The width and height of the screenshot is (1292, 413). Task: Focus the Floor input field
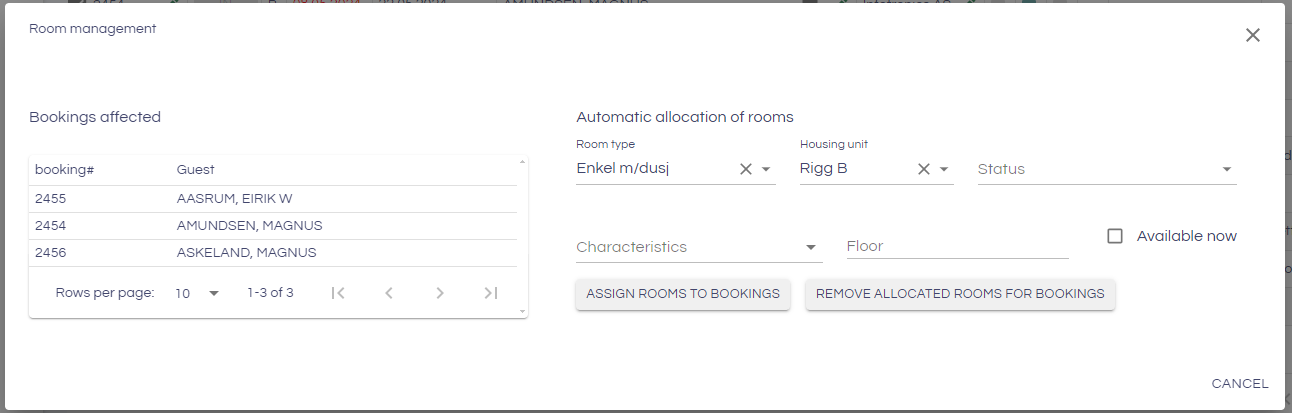[957, 246]
